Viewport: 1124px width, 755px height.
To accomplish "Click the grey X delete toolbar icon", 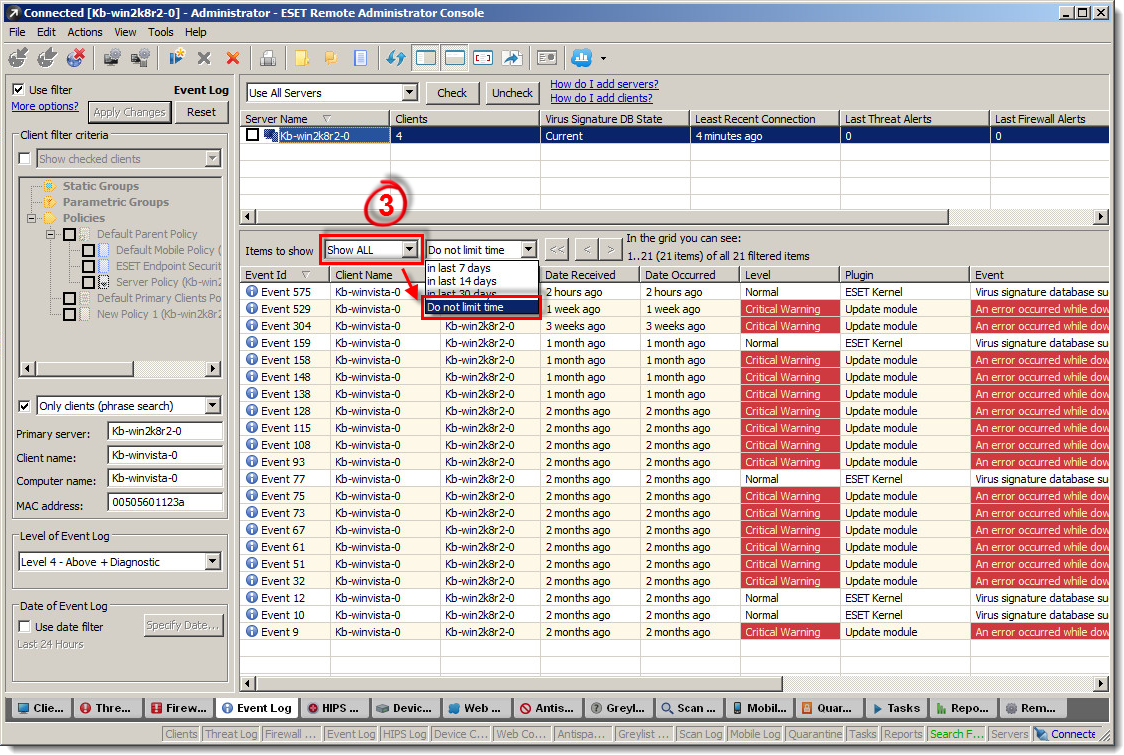I will pos(204,58).
